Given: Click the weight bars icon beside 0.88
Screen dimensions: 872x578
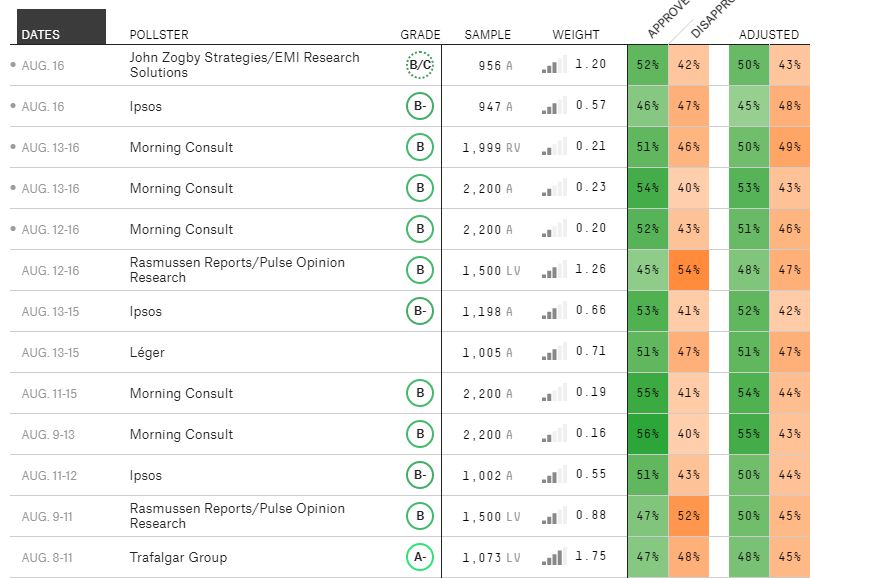Looking at the screenshot, I should 554,516.
